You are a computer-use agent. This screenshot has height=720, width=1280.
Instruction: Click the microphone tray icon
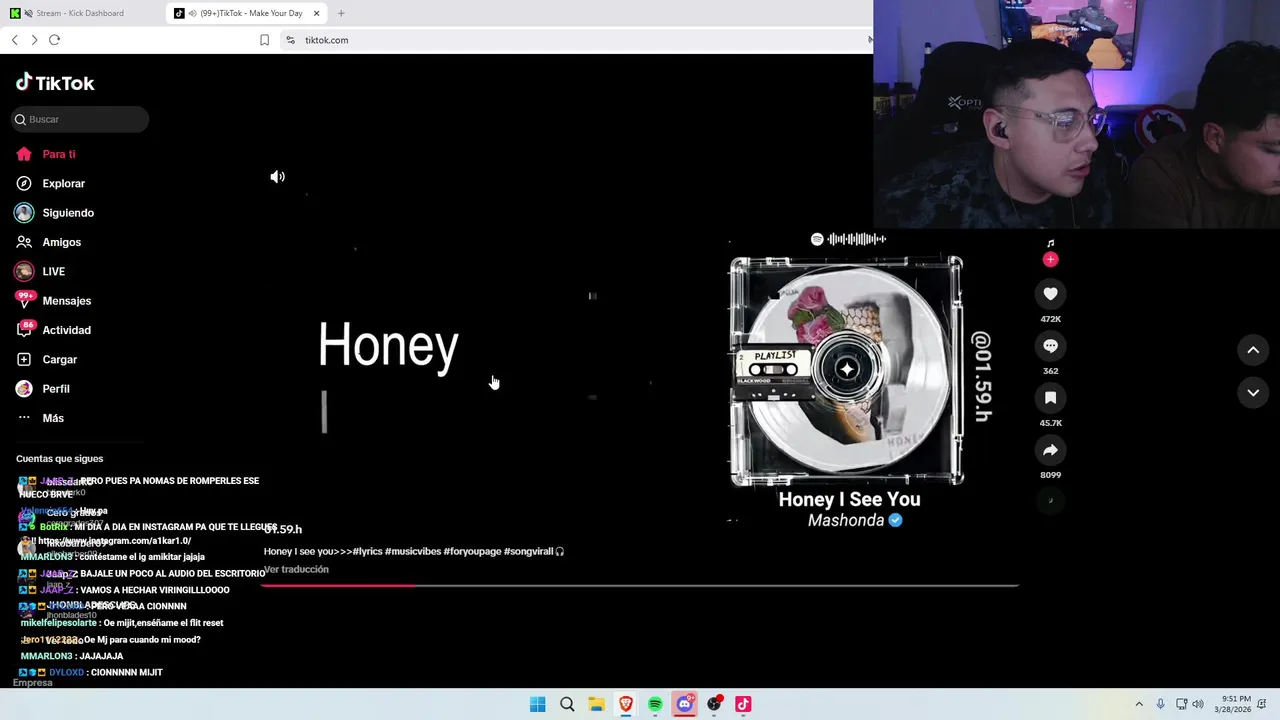[x=1160, y=704]
